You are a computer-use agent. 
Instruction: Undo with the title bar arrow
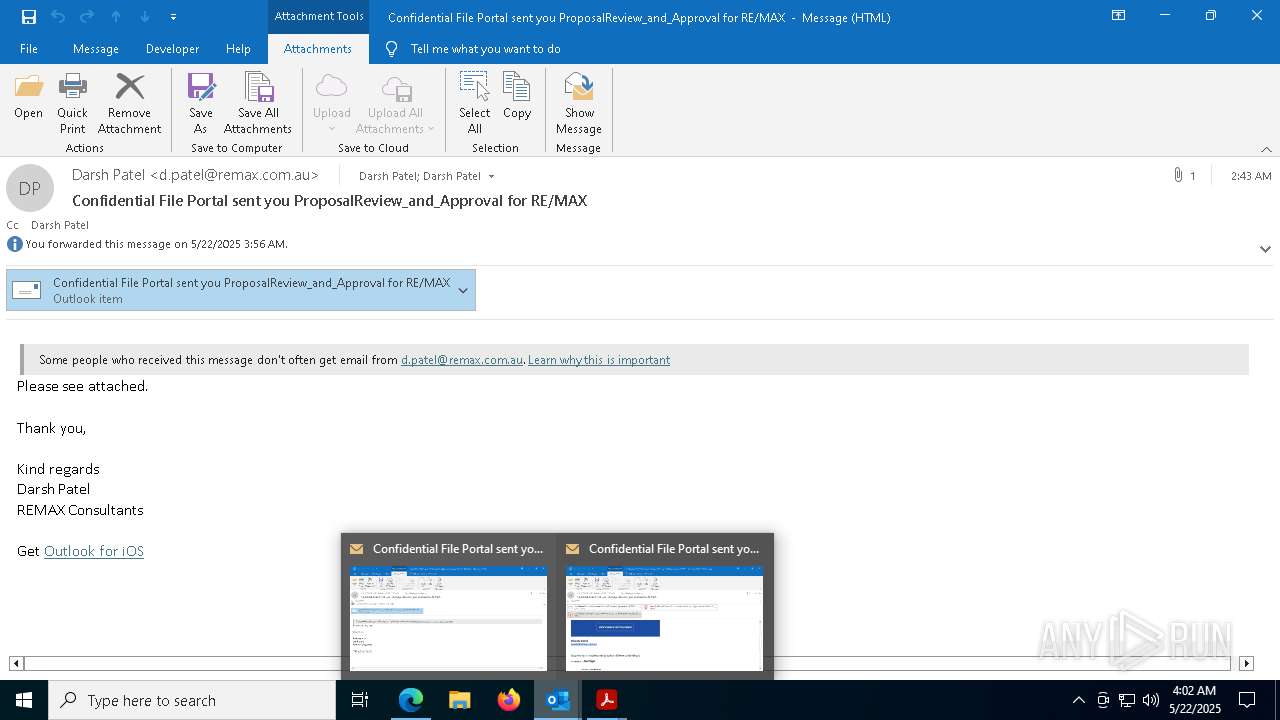tap(58, 17)
